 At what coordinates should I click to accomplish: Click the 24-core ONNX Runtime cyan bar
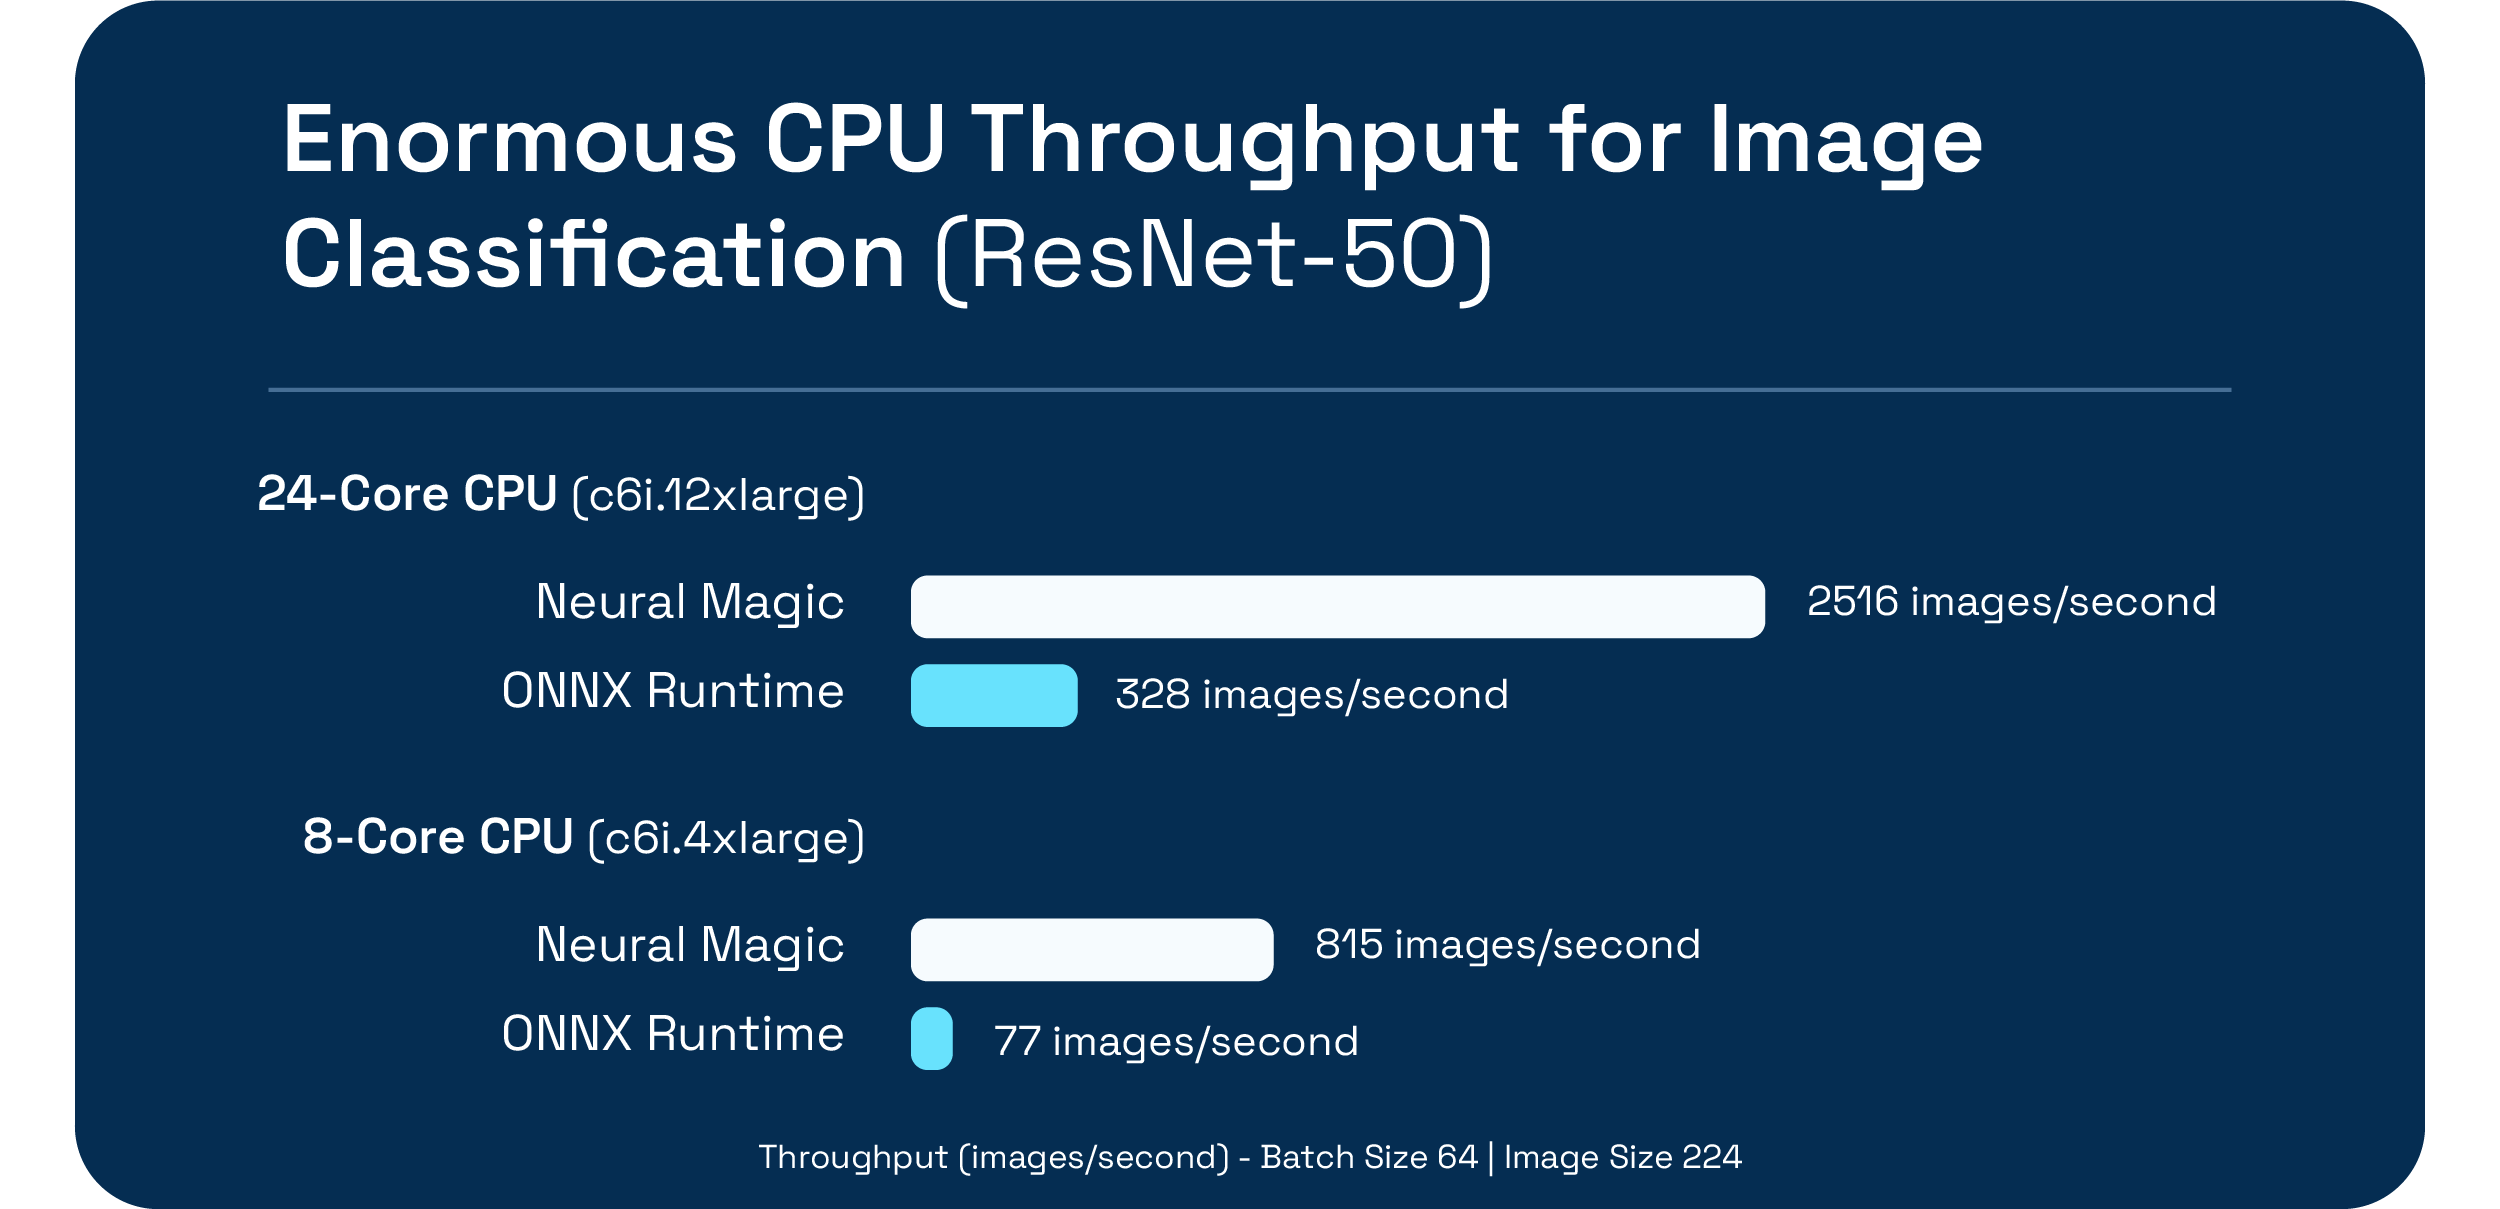(x=994, y=695)
